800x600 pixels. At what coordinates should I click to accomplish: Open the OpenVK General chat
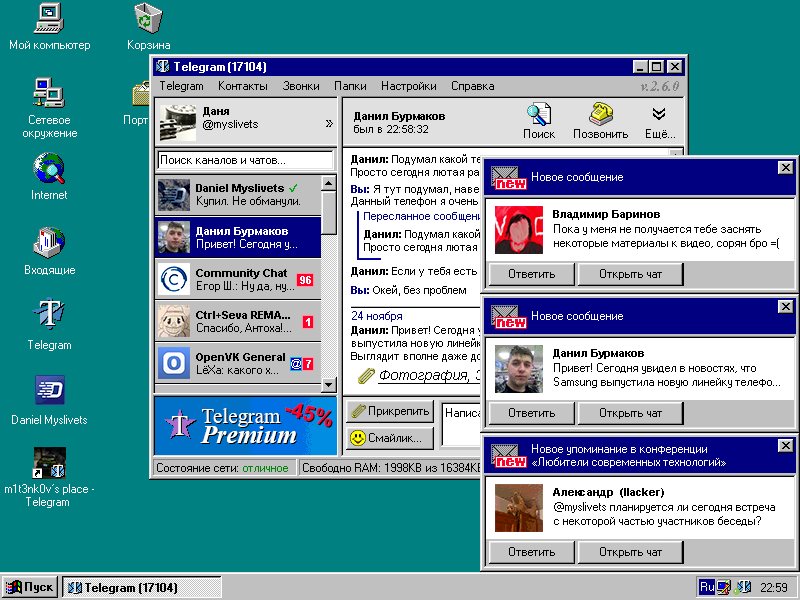pos(238,363)
